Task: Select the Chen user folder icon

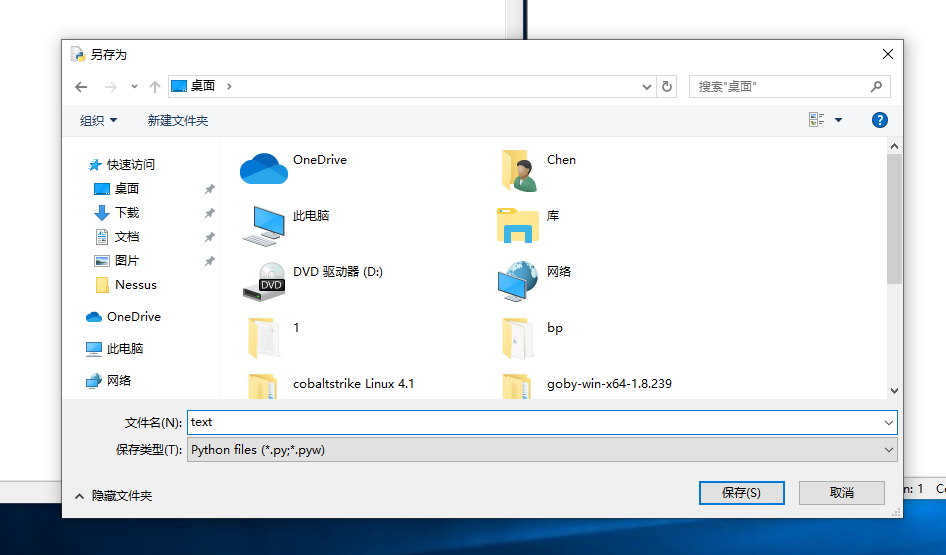Action: [x=518, y=170]
